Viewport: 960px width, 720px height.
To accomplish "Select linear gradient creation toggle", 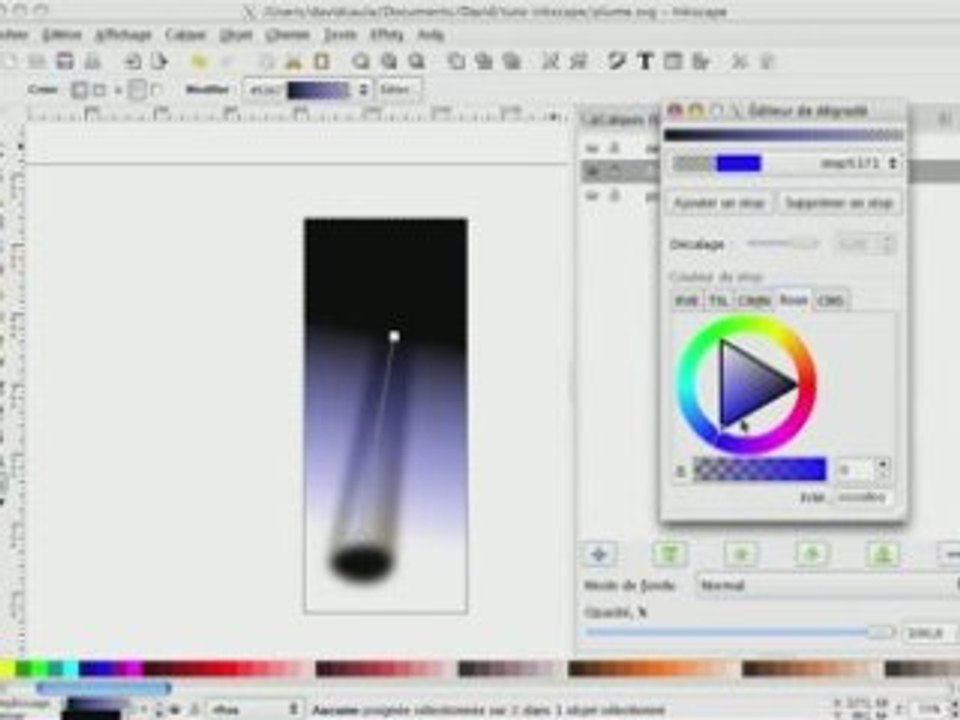I will pyautogui.click(x=79, y=91).
